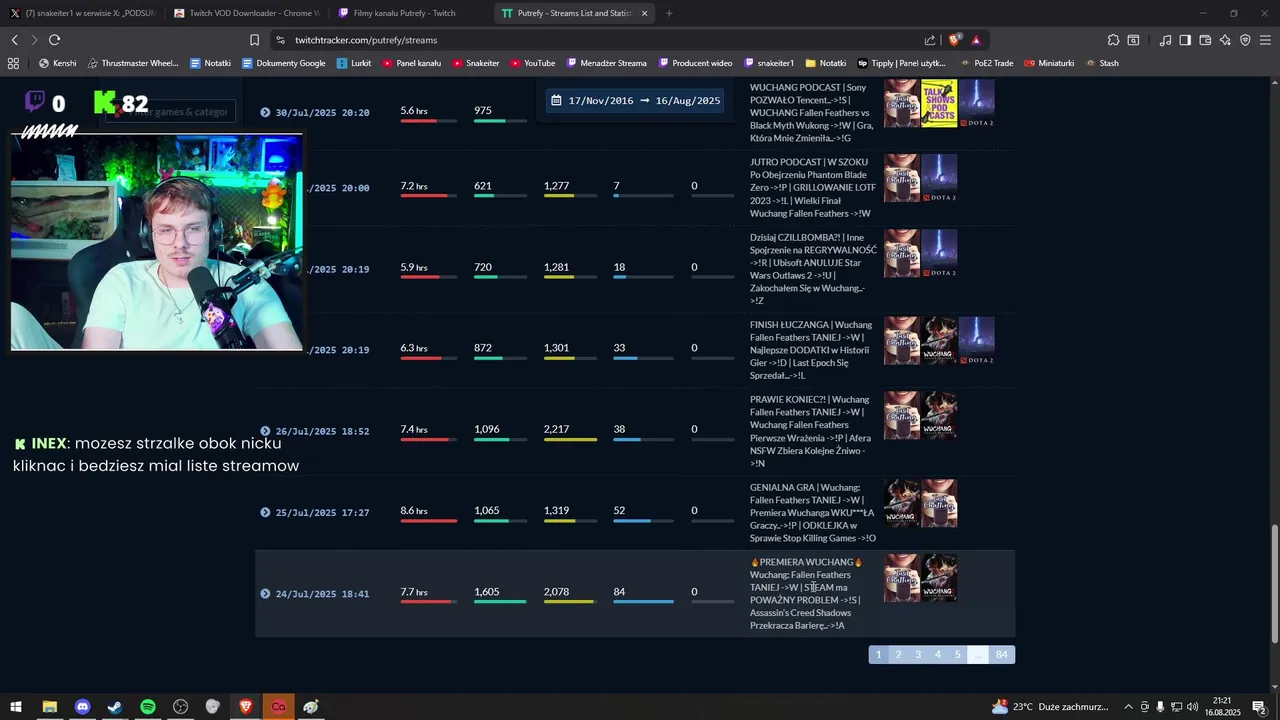Reload the twitchtracker page

[54, 40]
